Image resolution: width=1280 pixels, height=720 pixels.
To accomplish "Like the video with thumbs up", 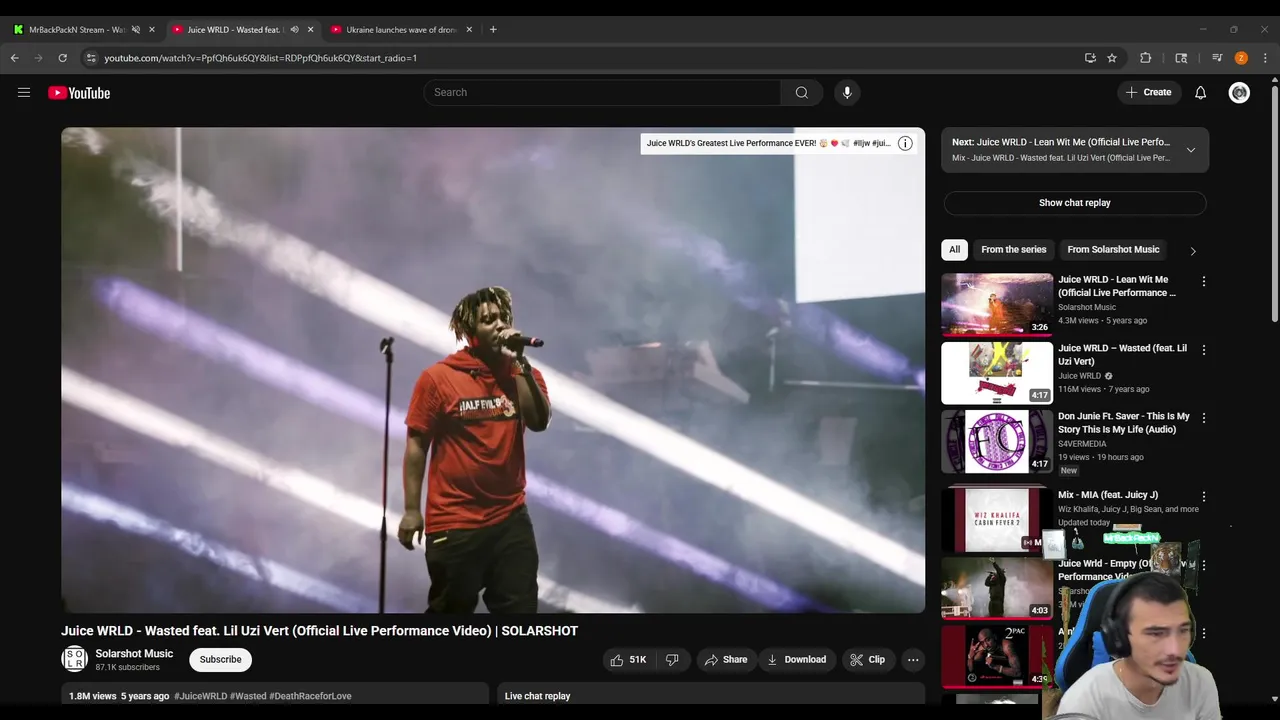I will 628,660.
